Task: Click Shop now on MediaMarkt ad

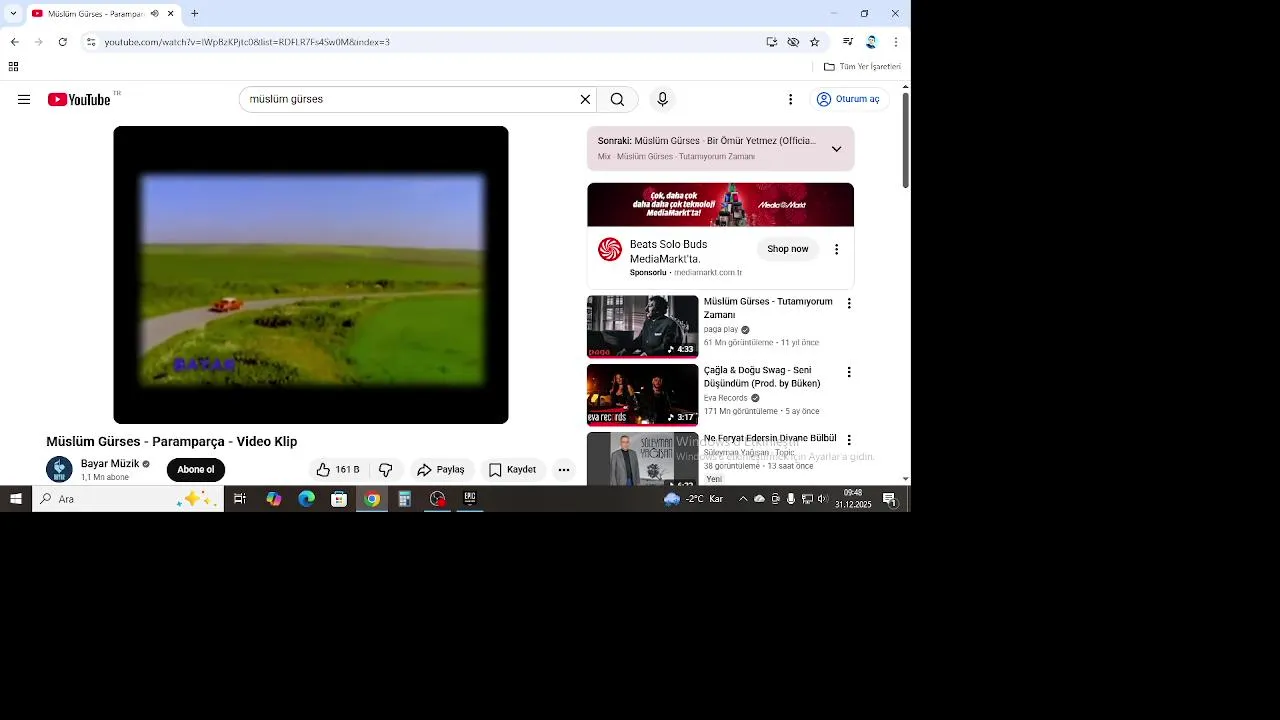Action: pyautogui.click(x=788, y=249)
